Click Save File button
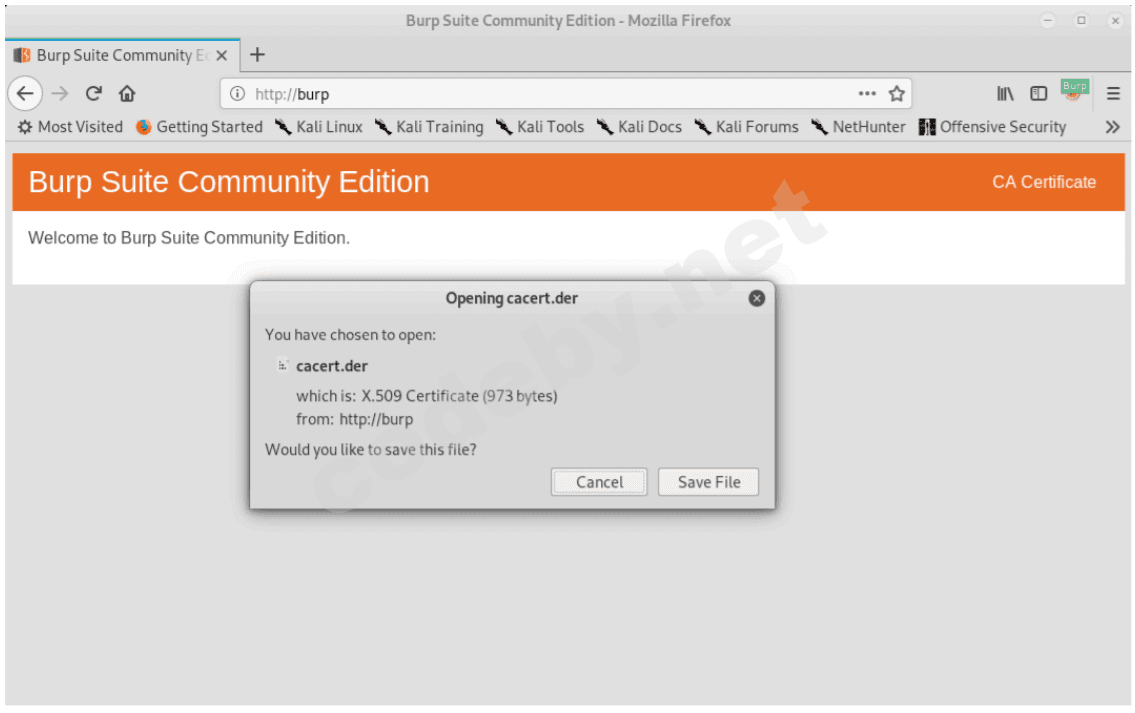The width and height of the screenshot is (1135, 713). pyautogui.click(x=709, y=482)
